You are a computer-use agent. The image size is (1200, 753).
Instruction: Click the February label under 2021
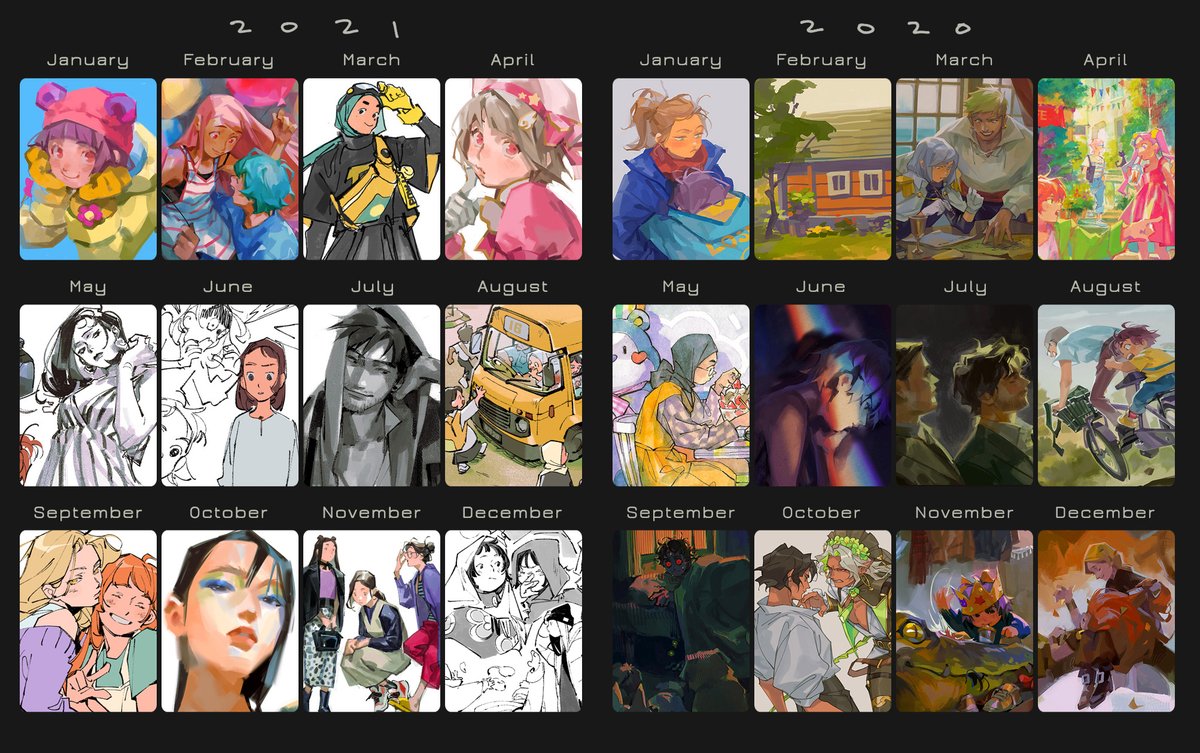(230, 61)
